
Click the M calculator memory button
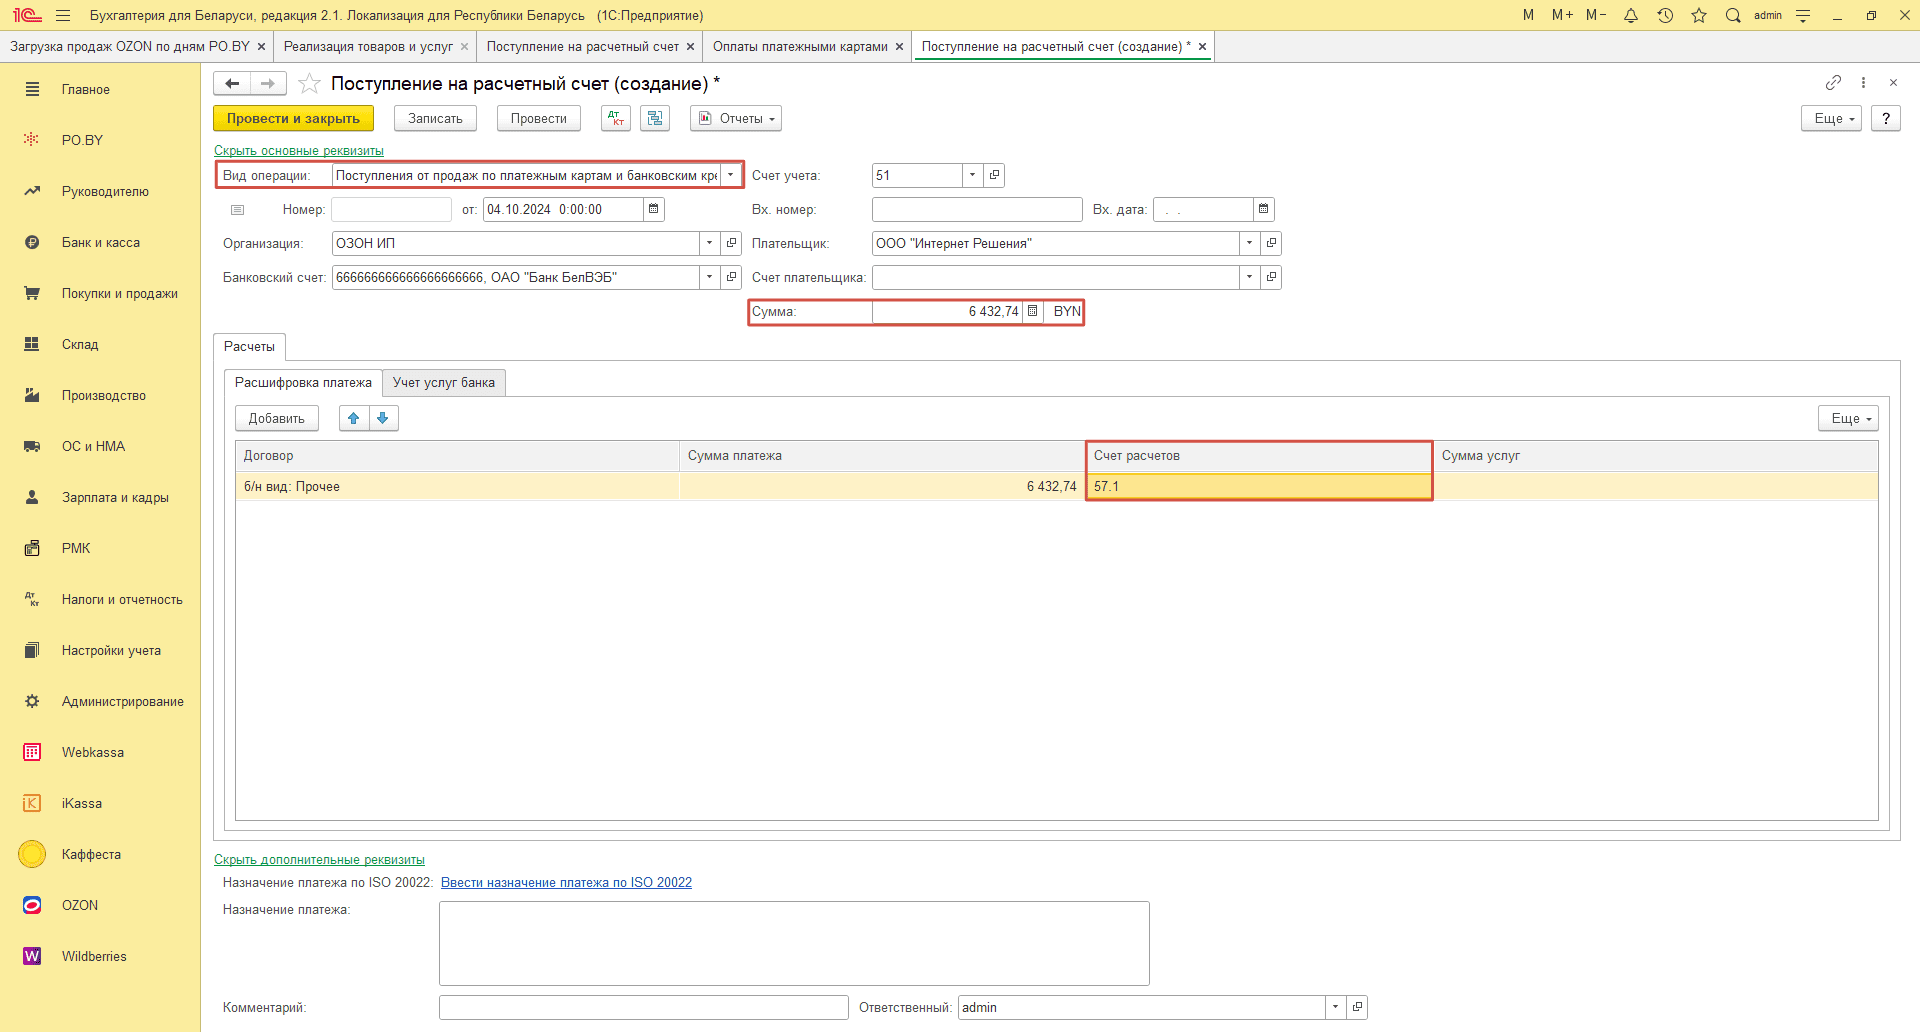[1528, 15]
